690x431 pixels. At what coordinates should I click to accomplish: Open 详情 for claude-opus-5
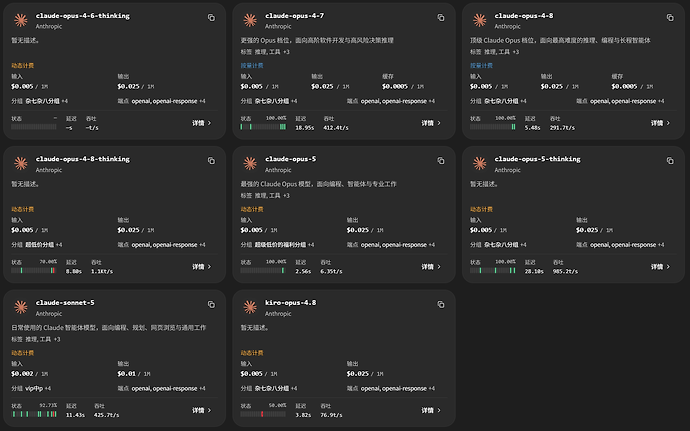click(x=431, y=267)
